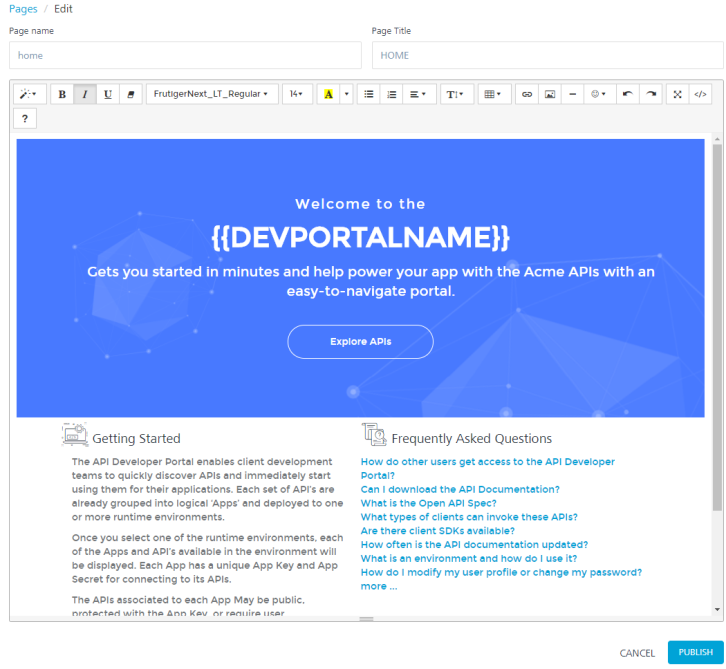Click the insert picture icon

pos(550,94)
